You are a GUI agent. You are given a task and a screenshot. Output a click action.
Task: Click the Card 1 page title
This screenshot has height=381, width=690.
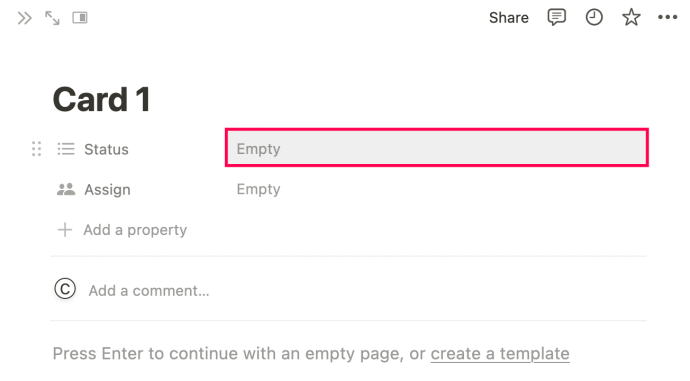pos(102,99)
